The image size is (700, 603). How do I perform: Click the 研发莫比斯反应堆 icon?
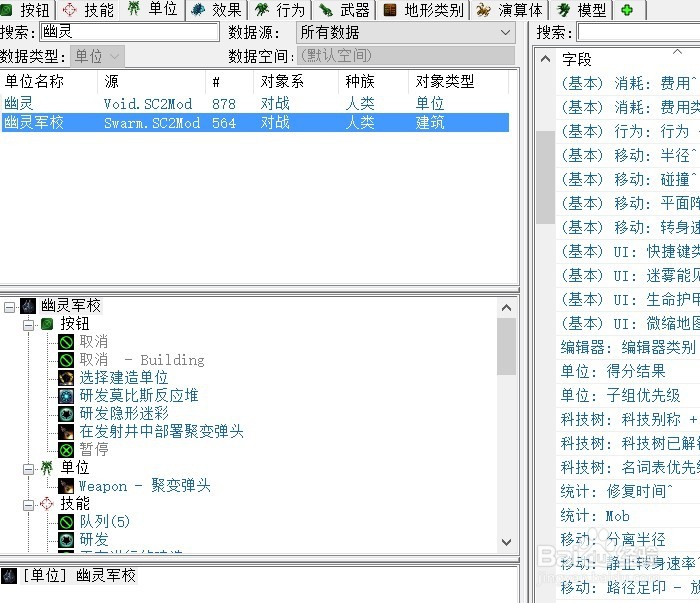pos(66,396)
